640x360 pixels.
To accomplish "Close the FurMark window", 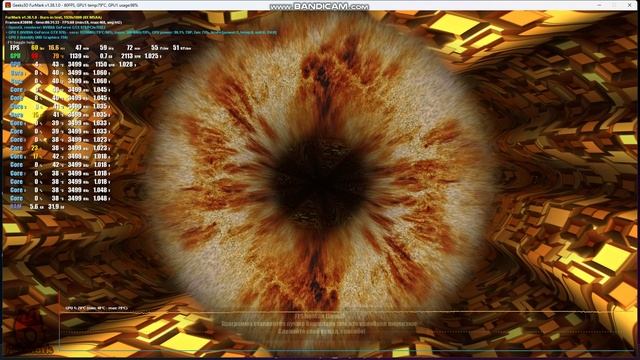I will 630,5.
